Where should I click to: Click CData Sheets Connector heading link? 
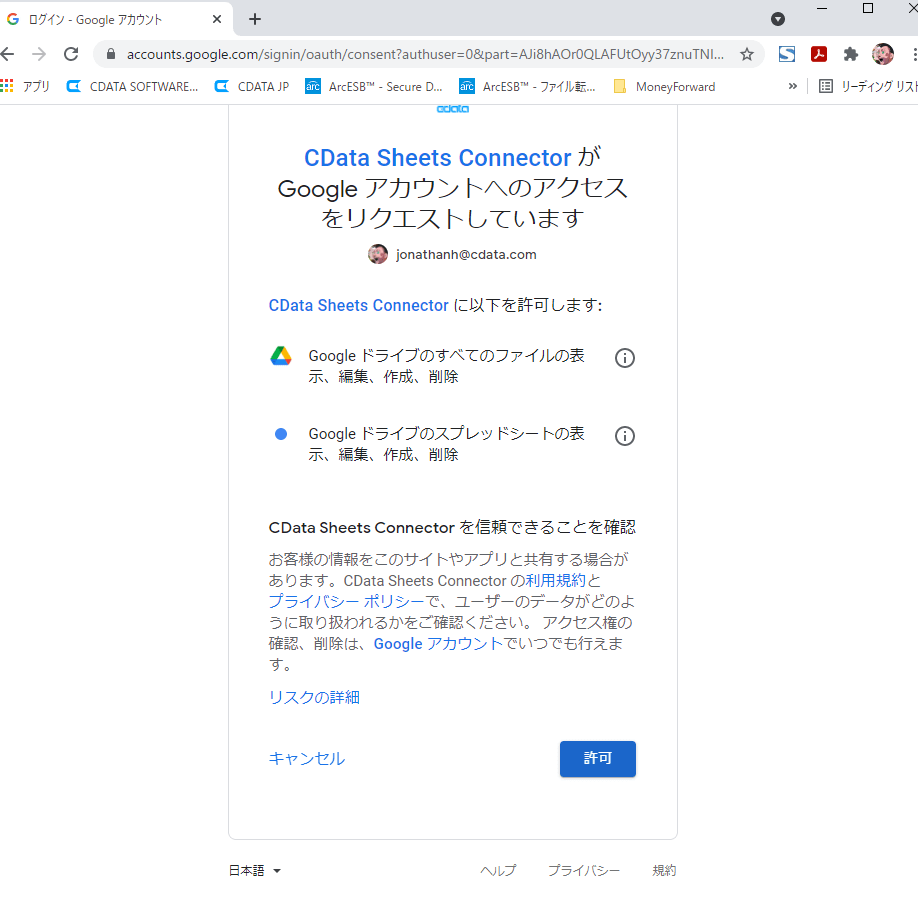437,157
